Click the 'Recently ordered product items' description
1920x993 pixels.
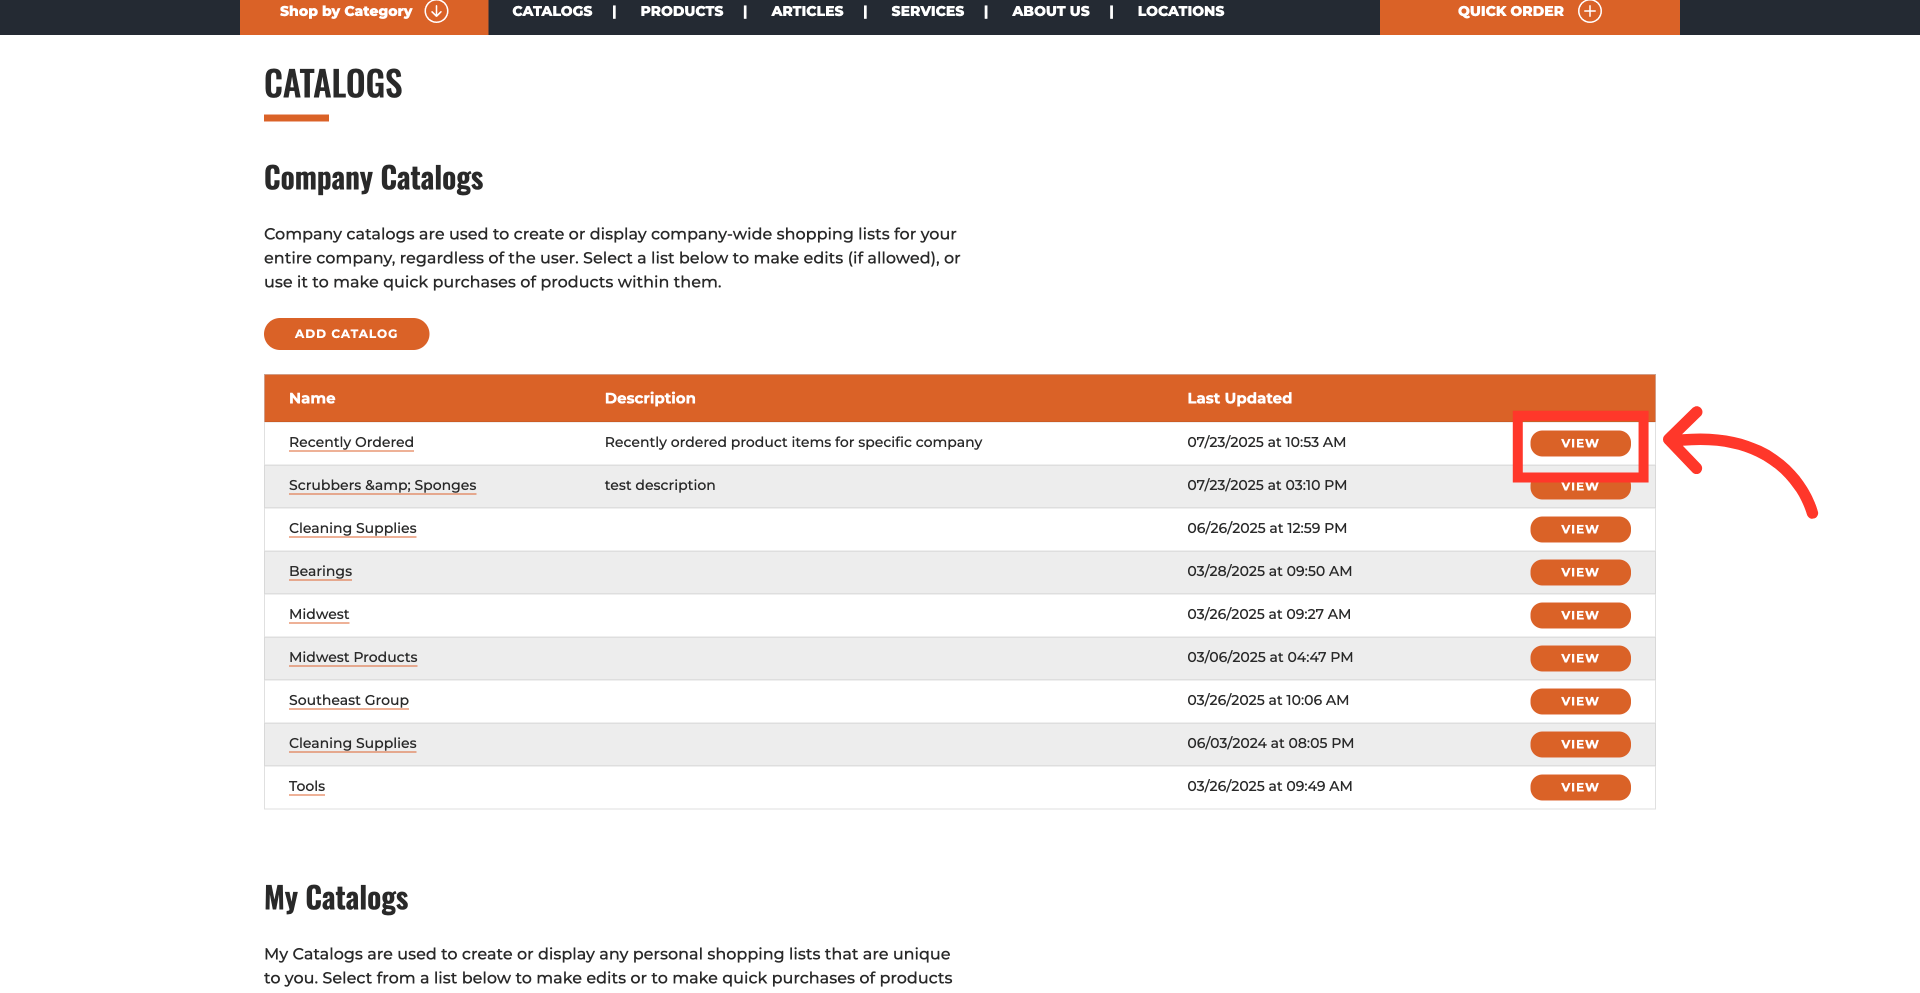pyautogui.click(x=793, y=442)
